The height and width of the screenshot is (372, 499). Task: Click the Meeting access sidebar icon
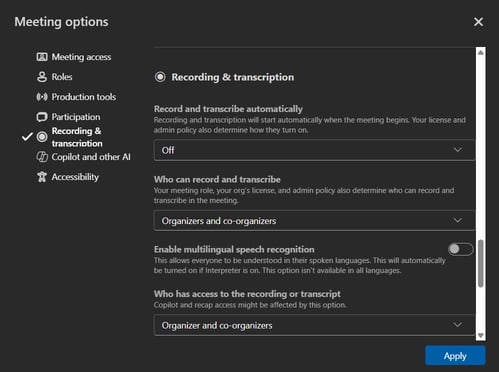click(42, 57)
